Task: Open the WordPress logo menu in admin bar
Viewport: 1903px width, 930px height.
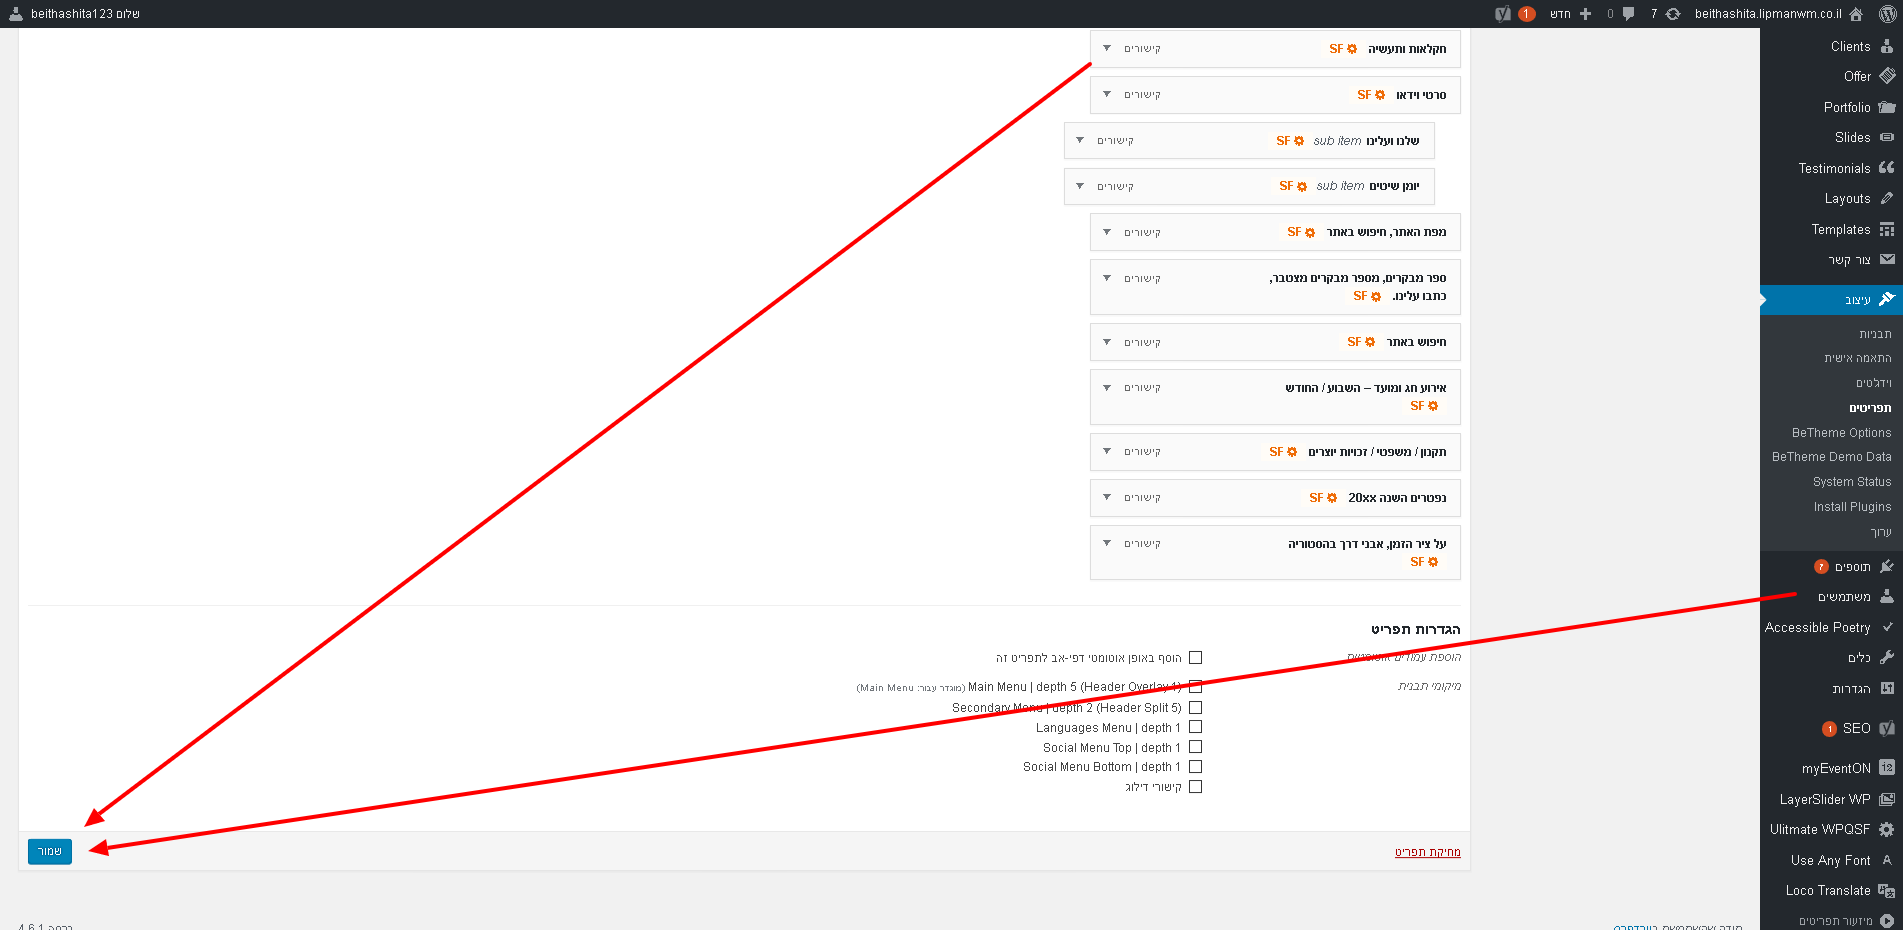Action: point(1887,14)
